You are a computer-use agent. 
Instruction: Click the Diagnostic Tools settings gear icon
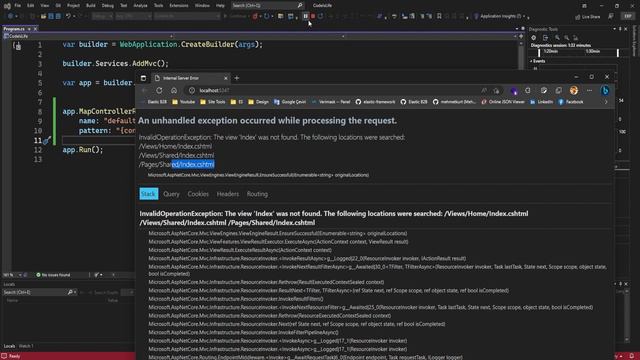(533, 38)
